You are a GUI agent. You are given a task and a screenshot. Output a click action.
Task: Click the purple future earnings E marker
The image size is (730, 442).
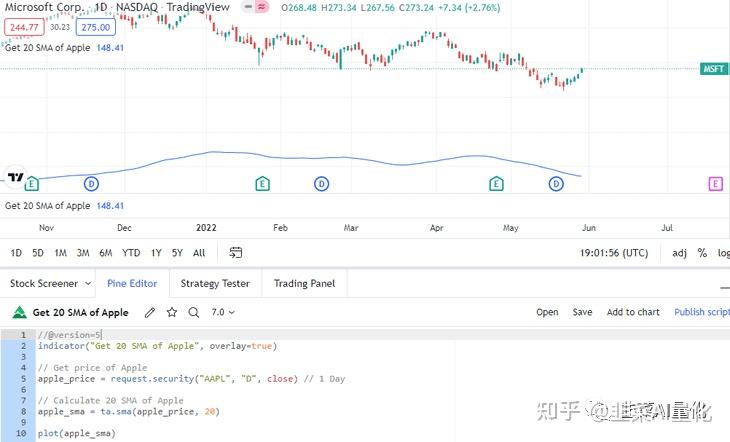click(716, 184)
